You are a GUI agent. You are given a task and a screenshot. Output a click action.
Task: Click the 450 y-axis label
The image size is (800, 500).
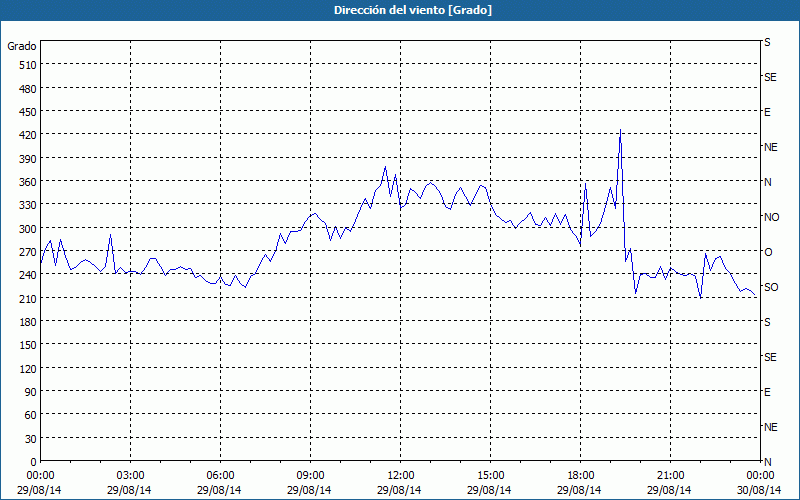(x=28, y=112)
